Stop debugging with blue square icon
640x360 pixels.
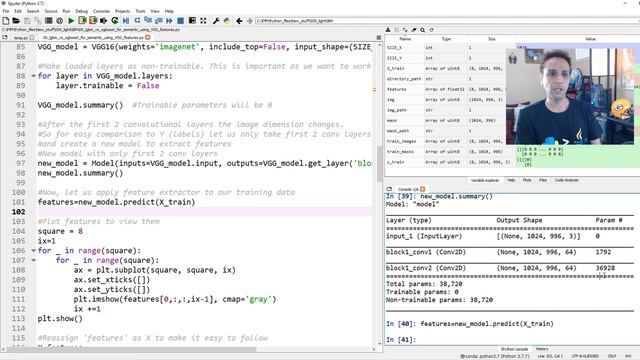tap(180, 20)
